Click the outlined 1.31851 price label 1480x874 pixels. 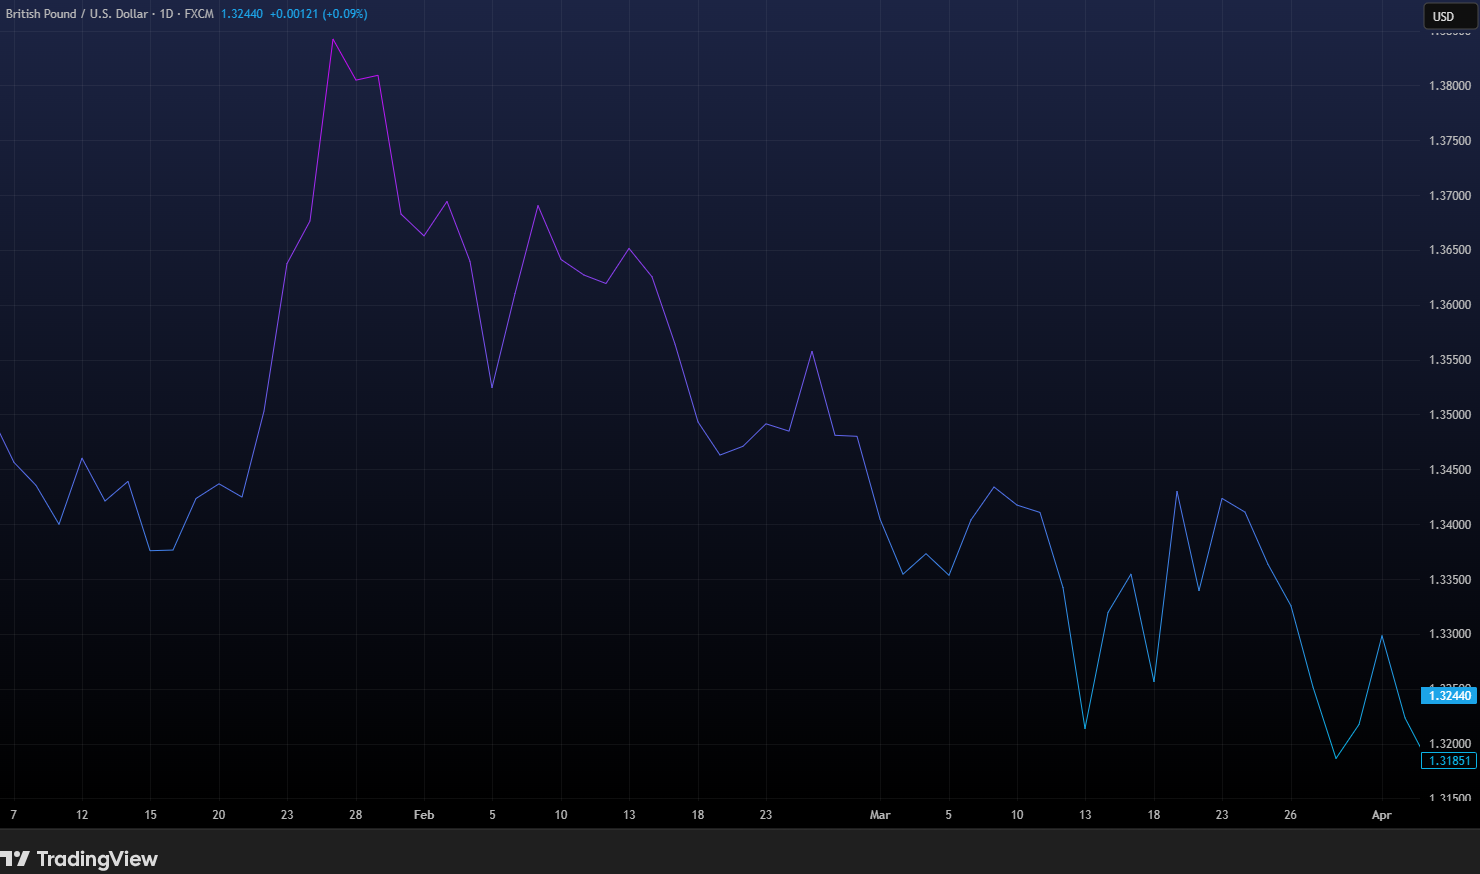(1448, 761)
